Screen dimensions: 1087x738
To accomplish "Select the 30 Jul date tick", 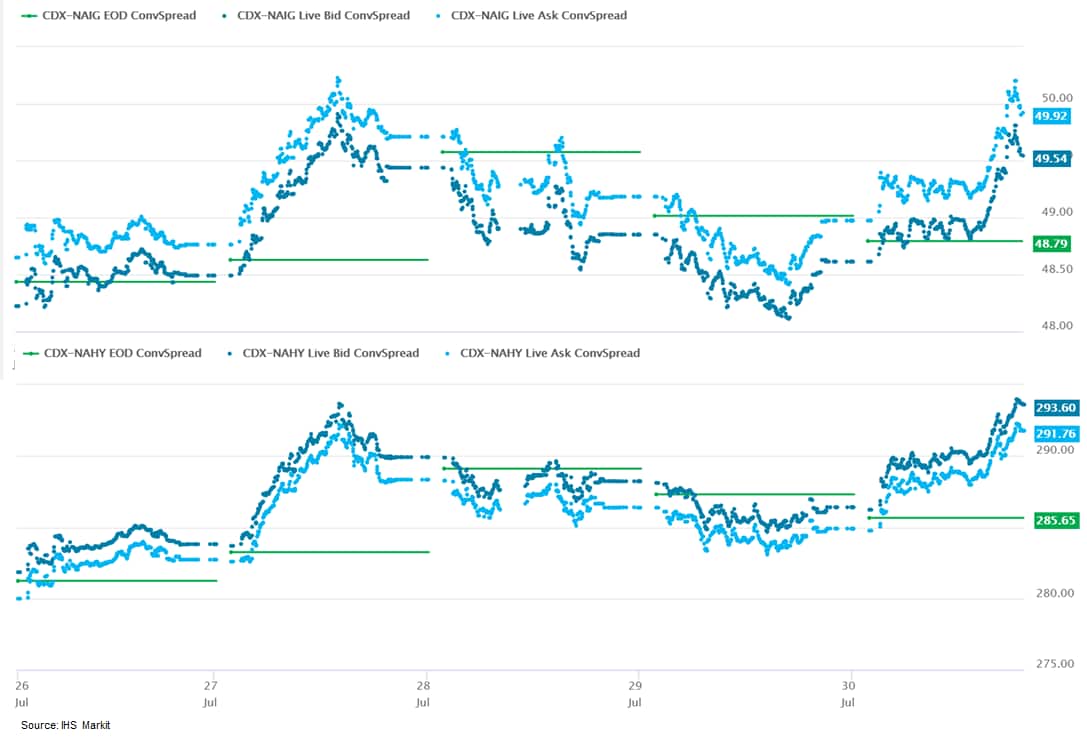I will pyautogui.click(x=848, y=693).
